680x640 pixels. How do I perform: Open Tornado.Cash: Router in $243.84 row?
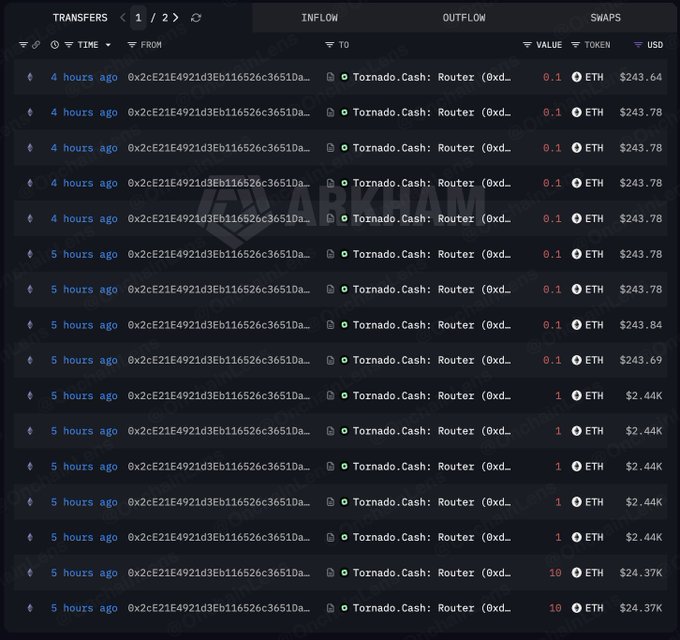432,325
